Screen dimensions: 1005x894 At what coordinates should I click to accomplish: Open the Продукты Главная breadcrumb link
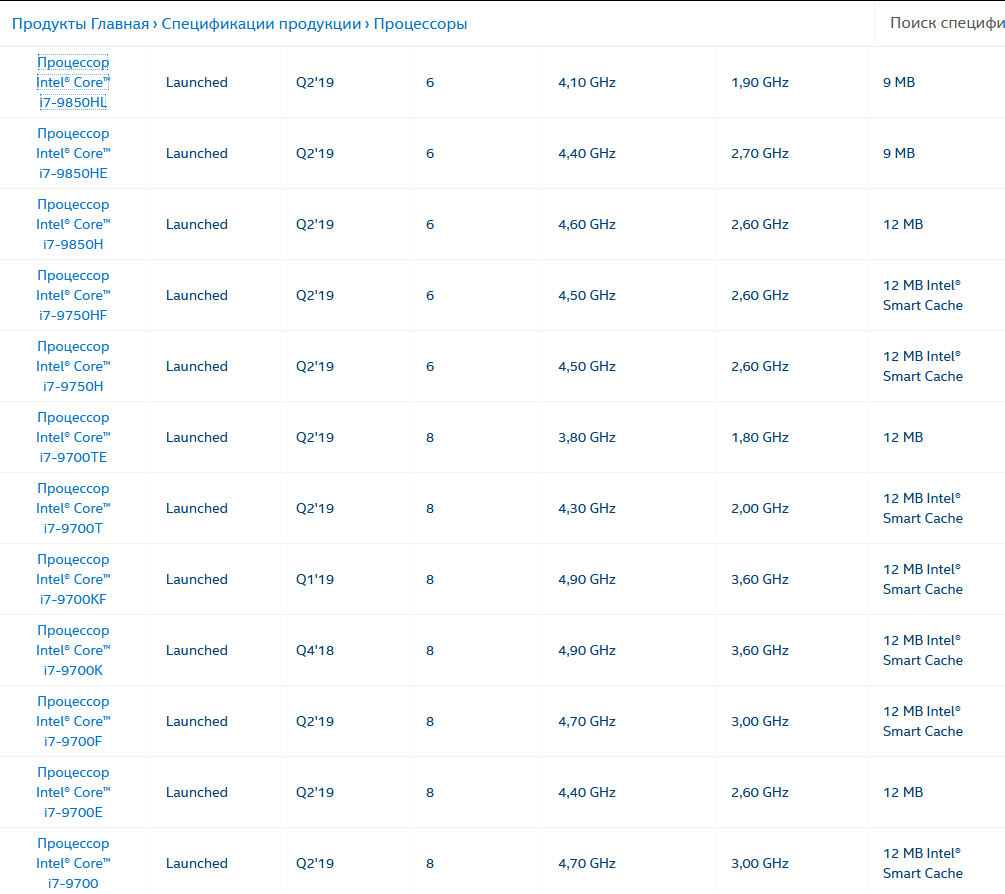(x=80, y=24)
